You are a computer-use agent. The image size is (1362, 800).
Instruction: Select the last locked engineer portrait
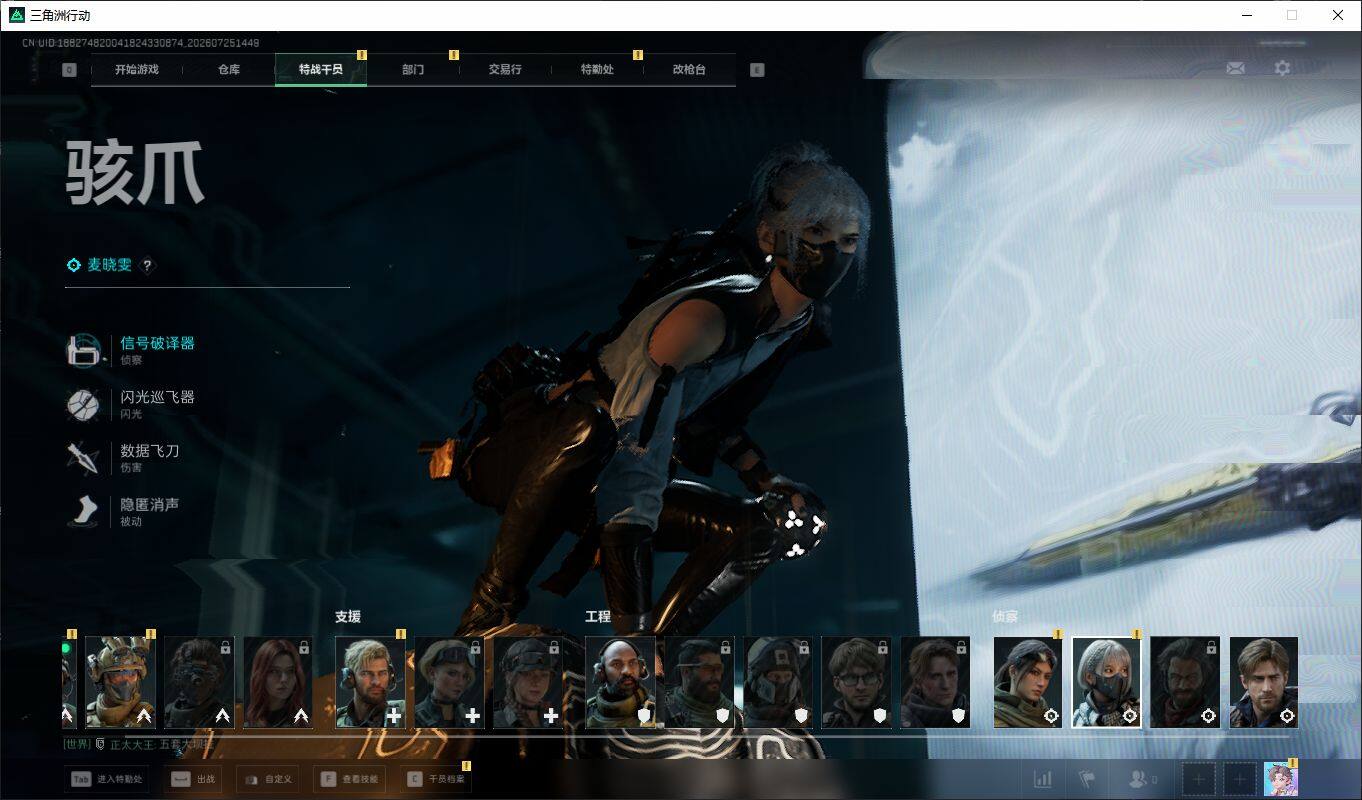(x=936, y=682)
